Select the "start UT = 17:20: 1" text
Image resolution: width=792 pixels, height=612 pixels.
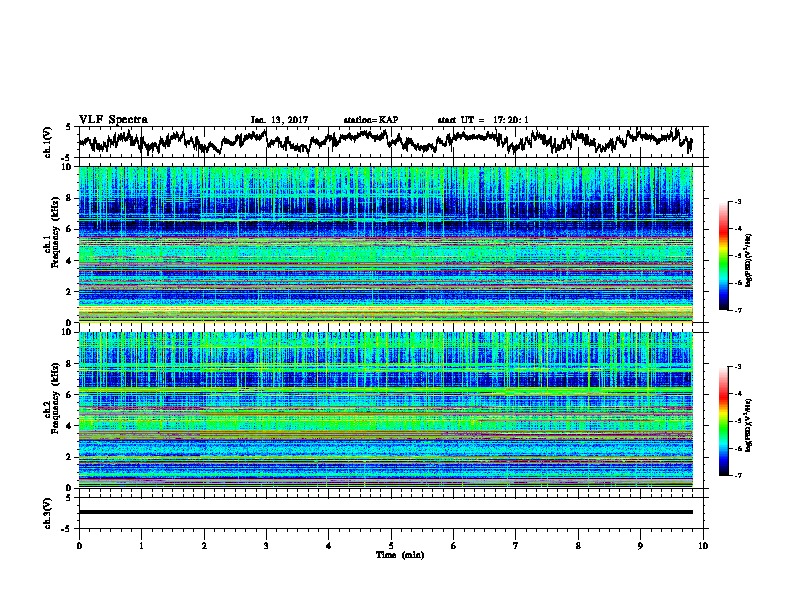pyautogui.click(x=483, y=120)
